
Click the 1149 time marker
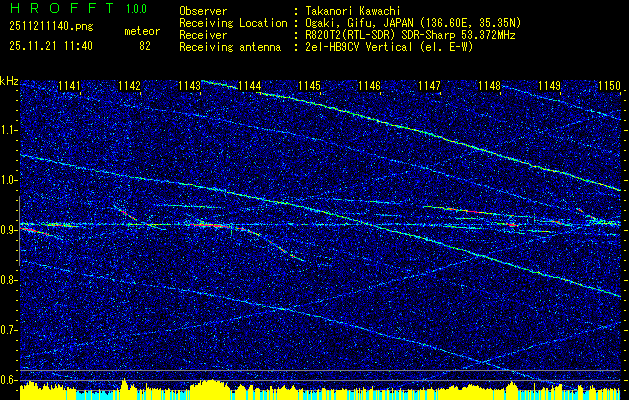pyautogui.click(x=549, y=86)
